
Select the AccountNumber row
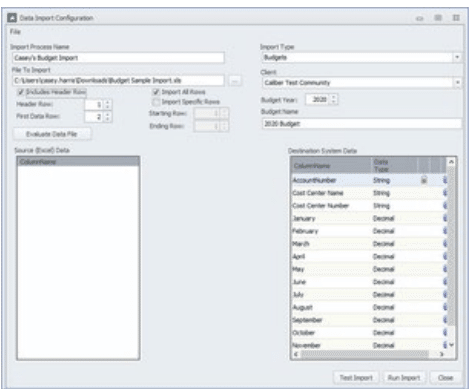[369, 180]
